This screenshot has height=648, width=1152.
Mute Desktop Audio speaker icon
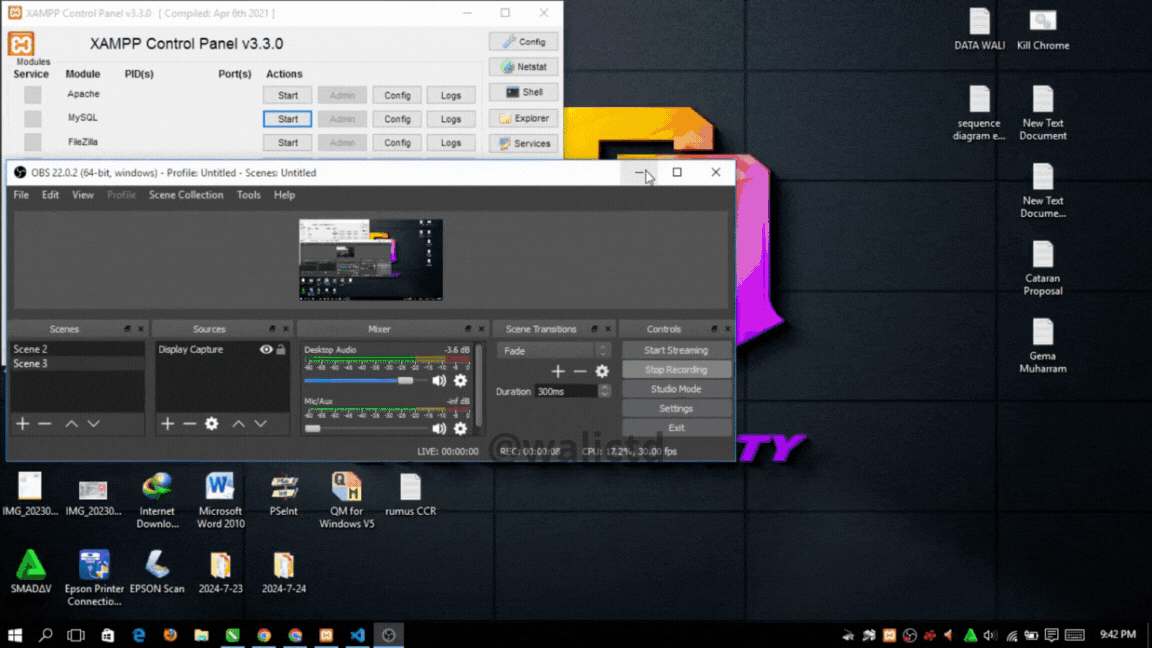coord(439,381)
